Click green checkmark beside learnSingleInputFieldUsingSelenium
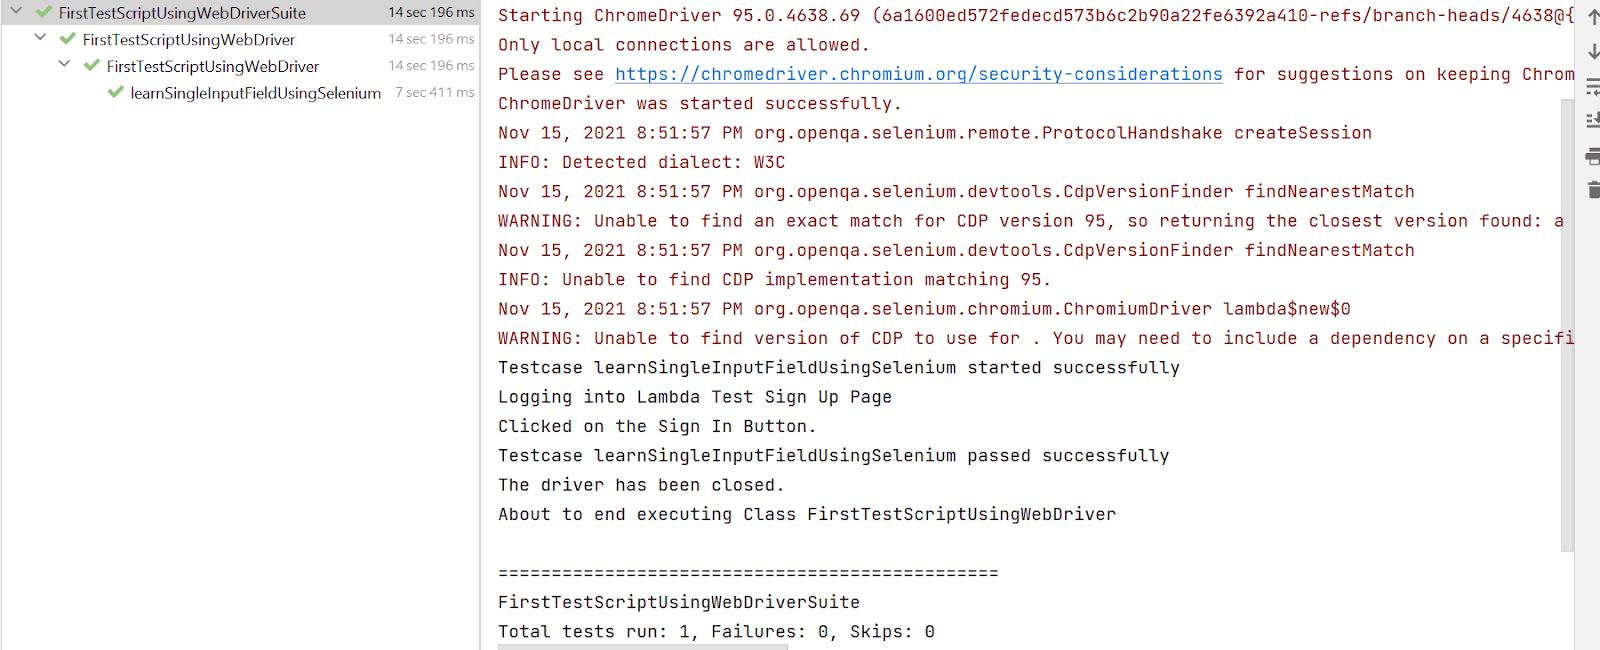The image size is (1600, 650). point(116,93)
